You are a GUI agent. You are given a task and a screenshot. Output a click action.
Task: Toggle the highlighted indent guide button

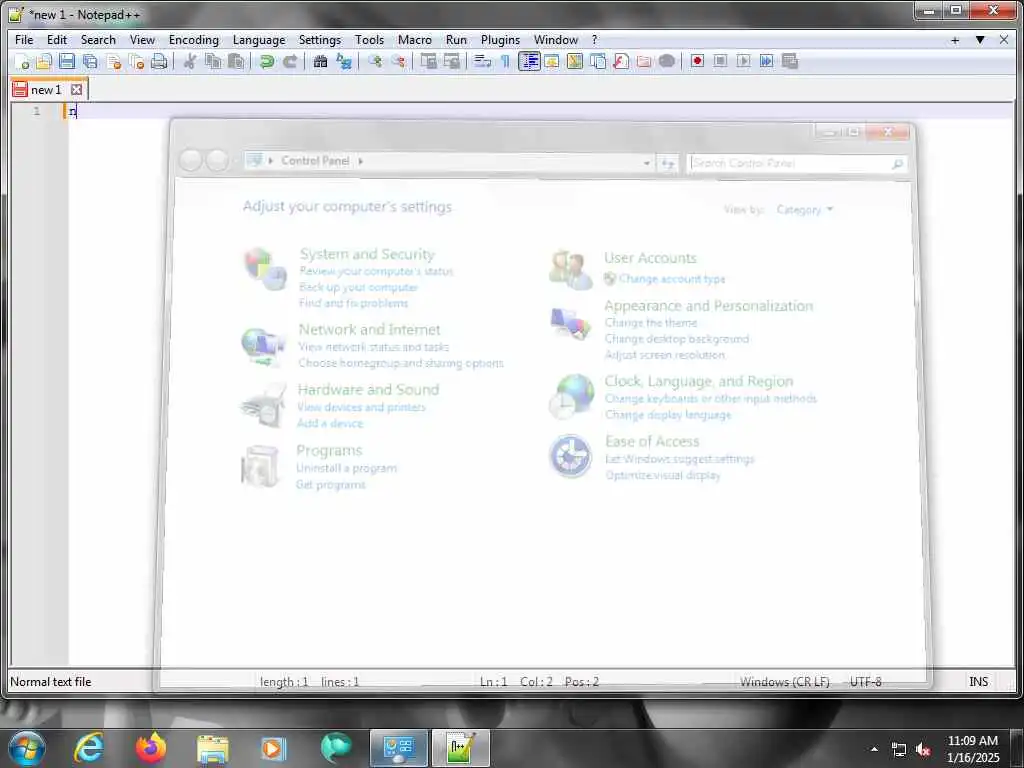[529, 61]
